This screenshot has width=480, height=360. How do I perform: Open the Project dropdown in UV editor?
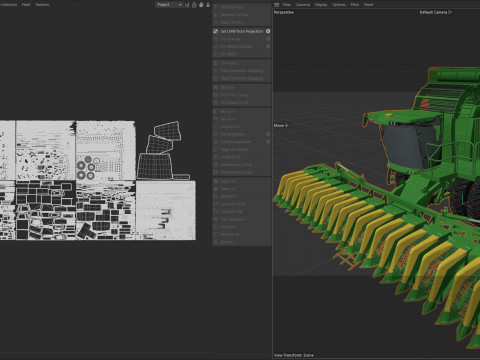[x=169, y=5]
